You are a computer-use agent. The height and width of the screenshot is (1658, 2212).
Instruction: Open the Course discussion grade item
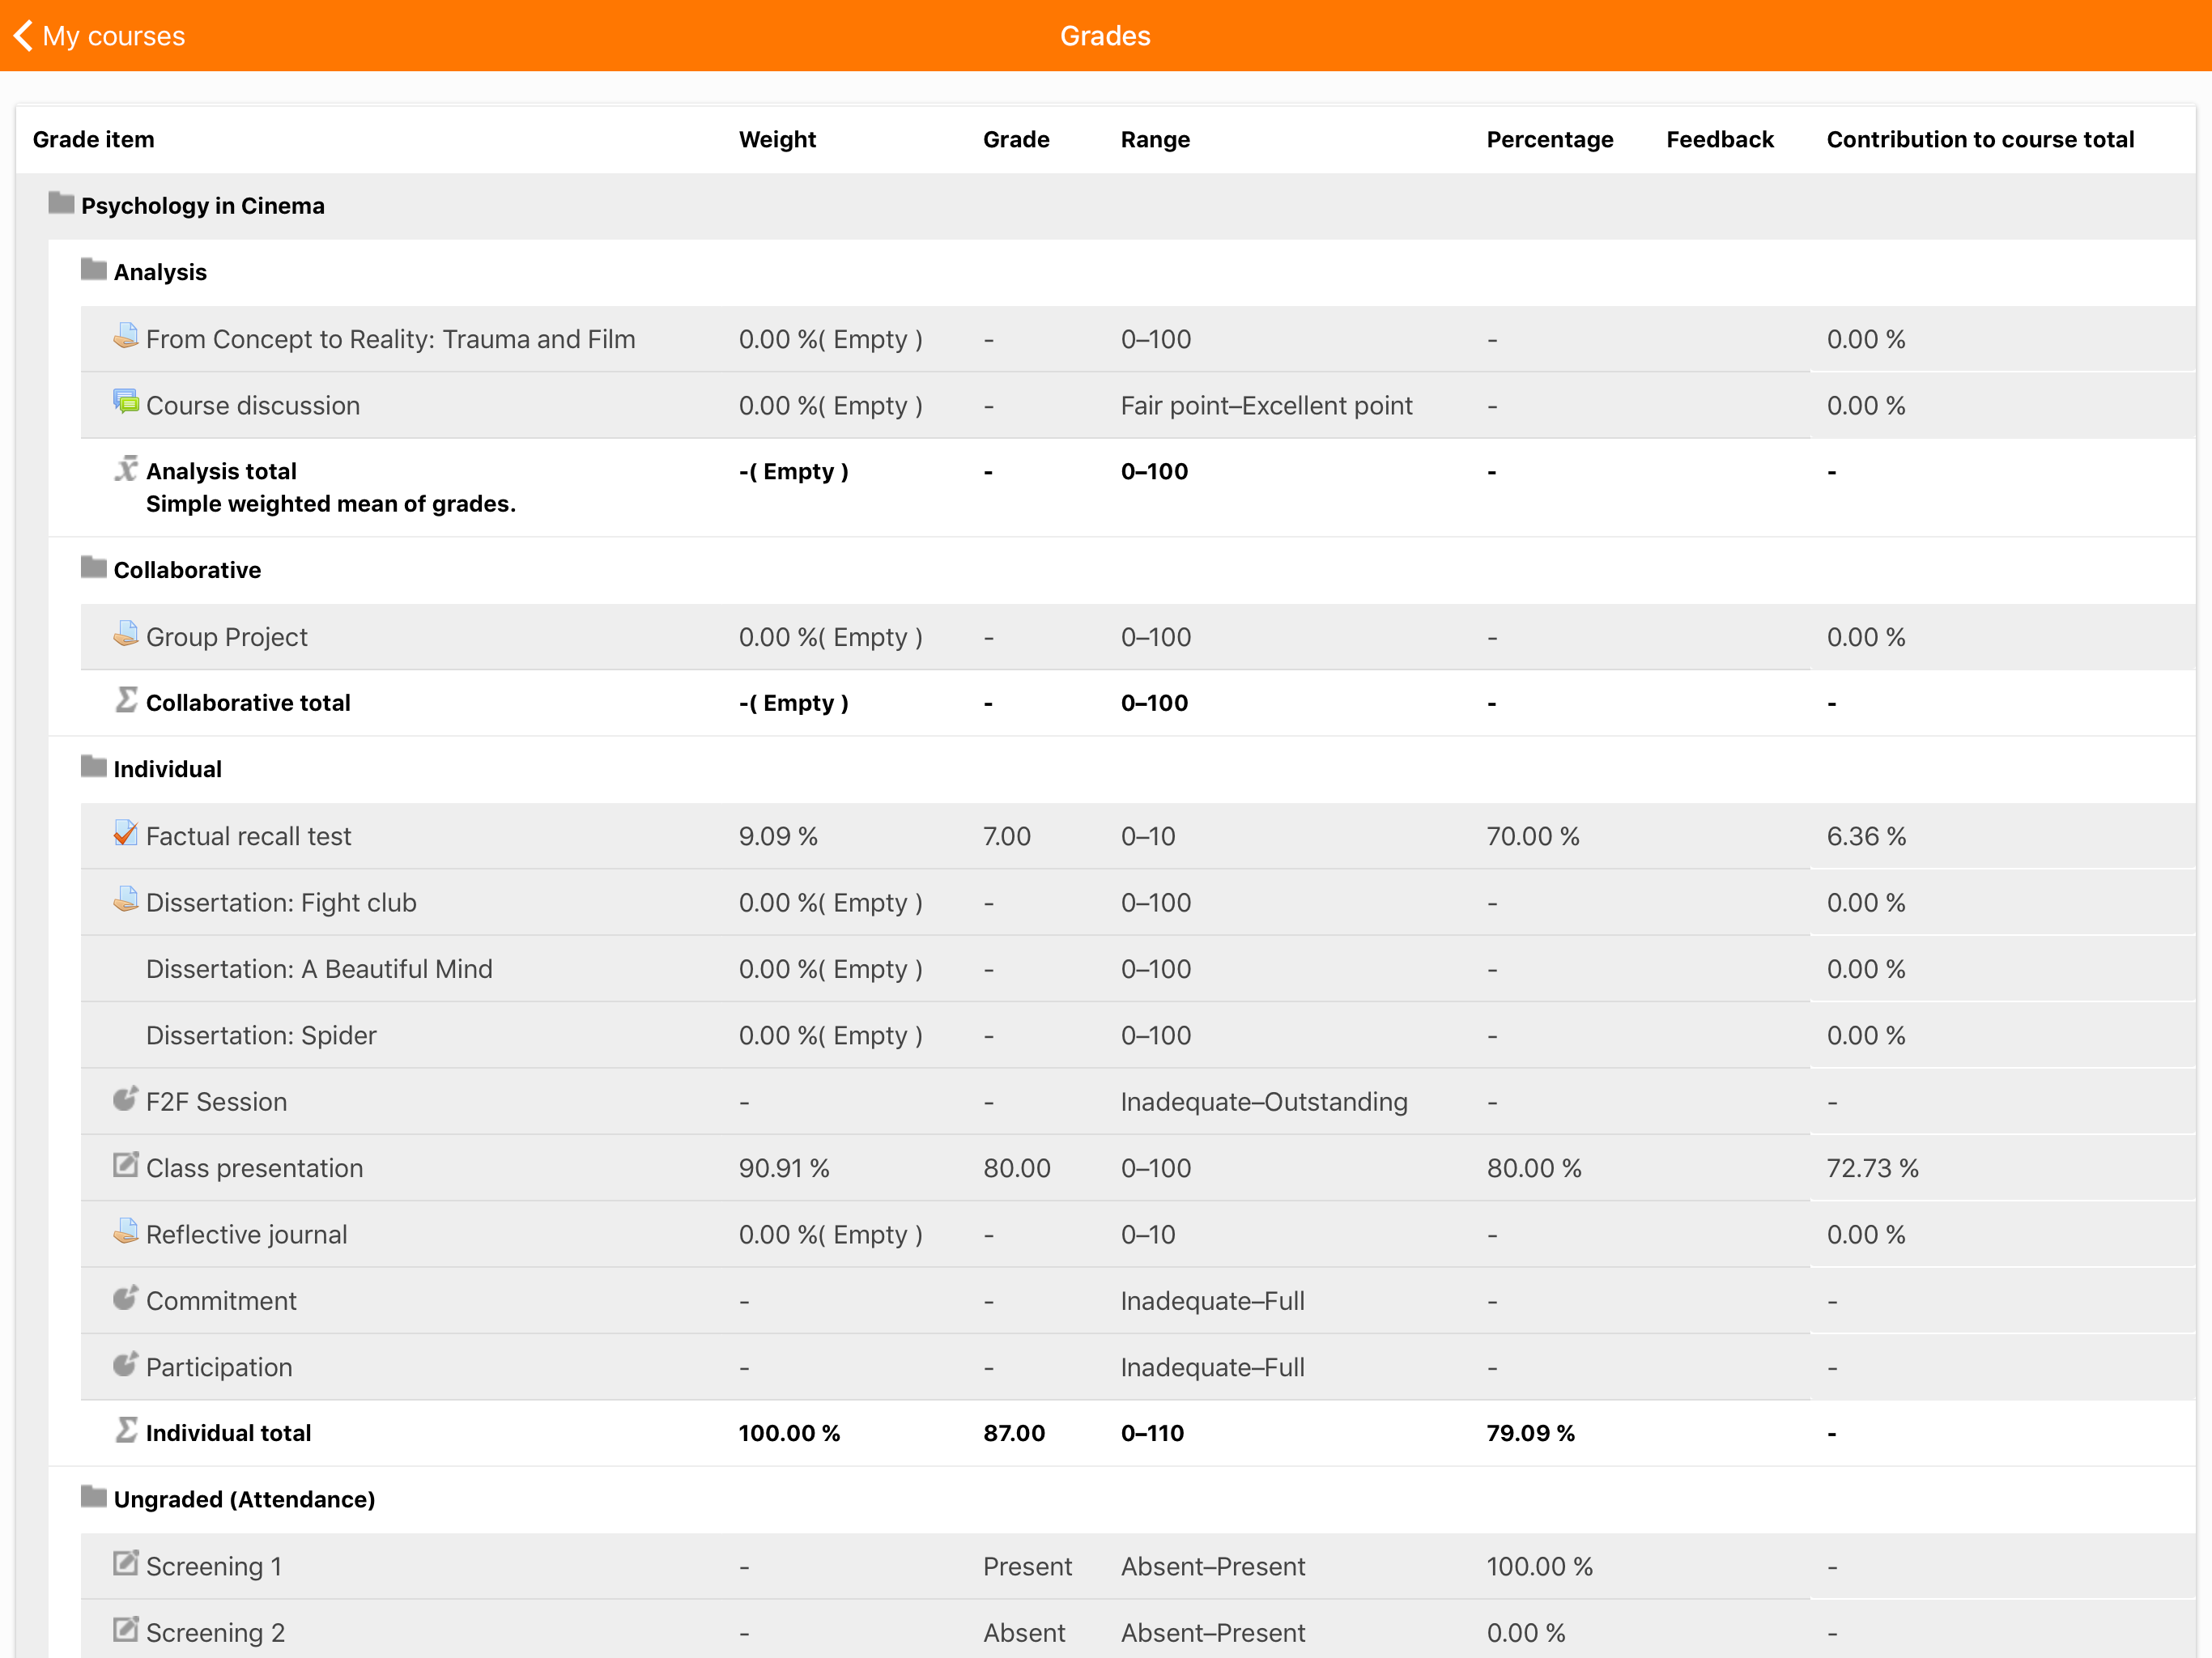tap(253, 405)
